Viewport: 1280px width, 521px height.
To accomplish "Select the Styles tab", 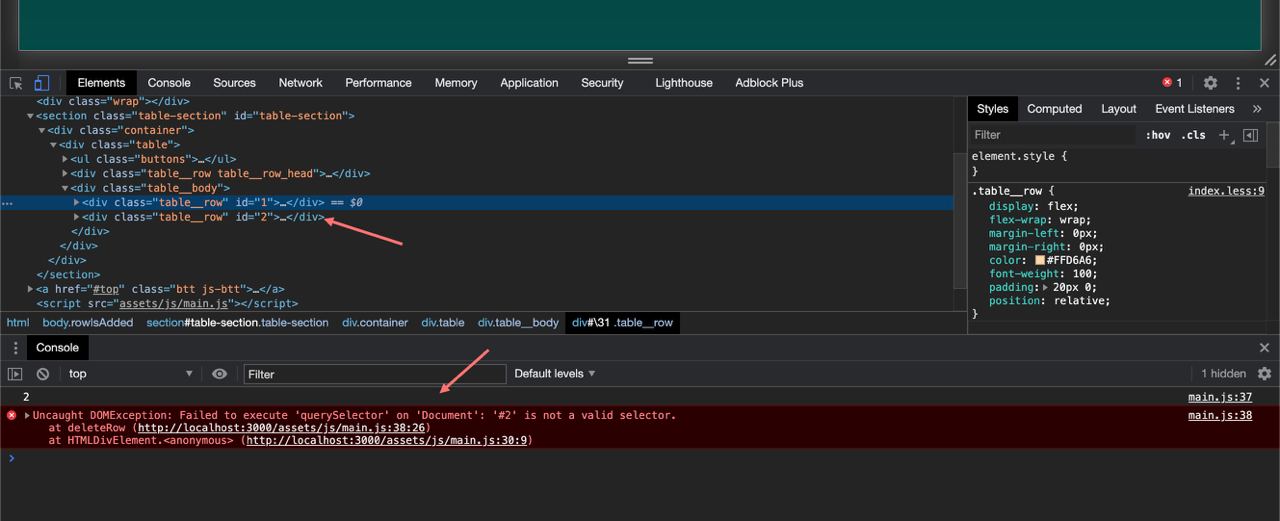I will click(x=992, y=109).
